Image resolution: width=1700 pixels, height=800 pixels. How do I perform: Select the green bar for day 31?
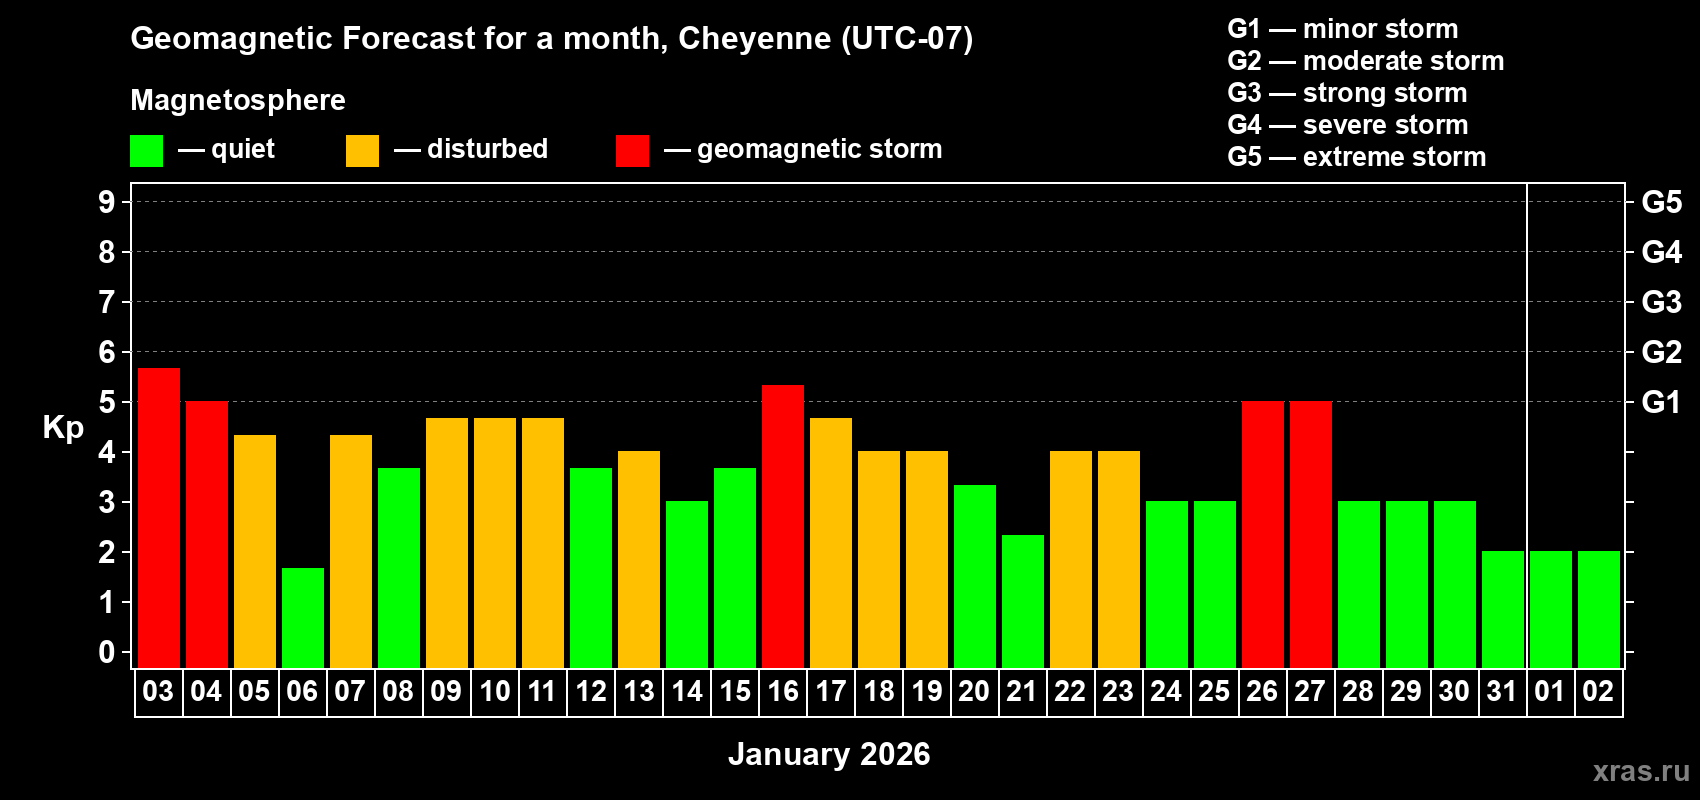click(1503, 610)
